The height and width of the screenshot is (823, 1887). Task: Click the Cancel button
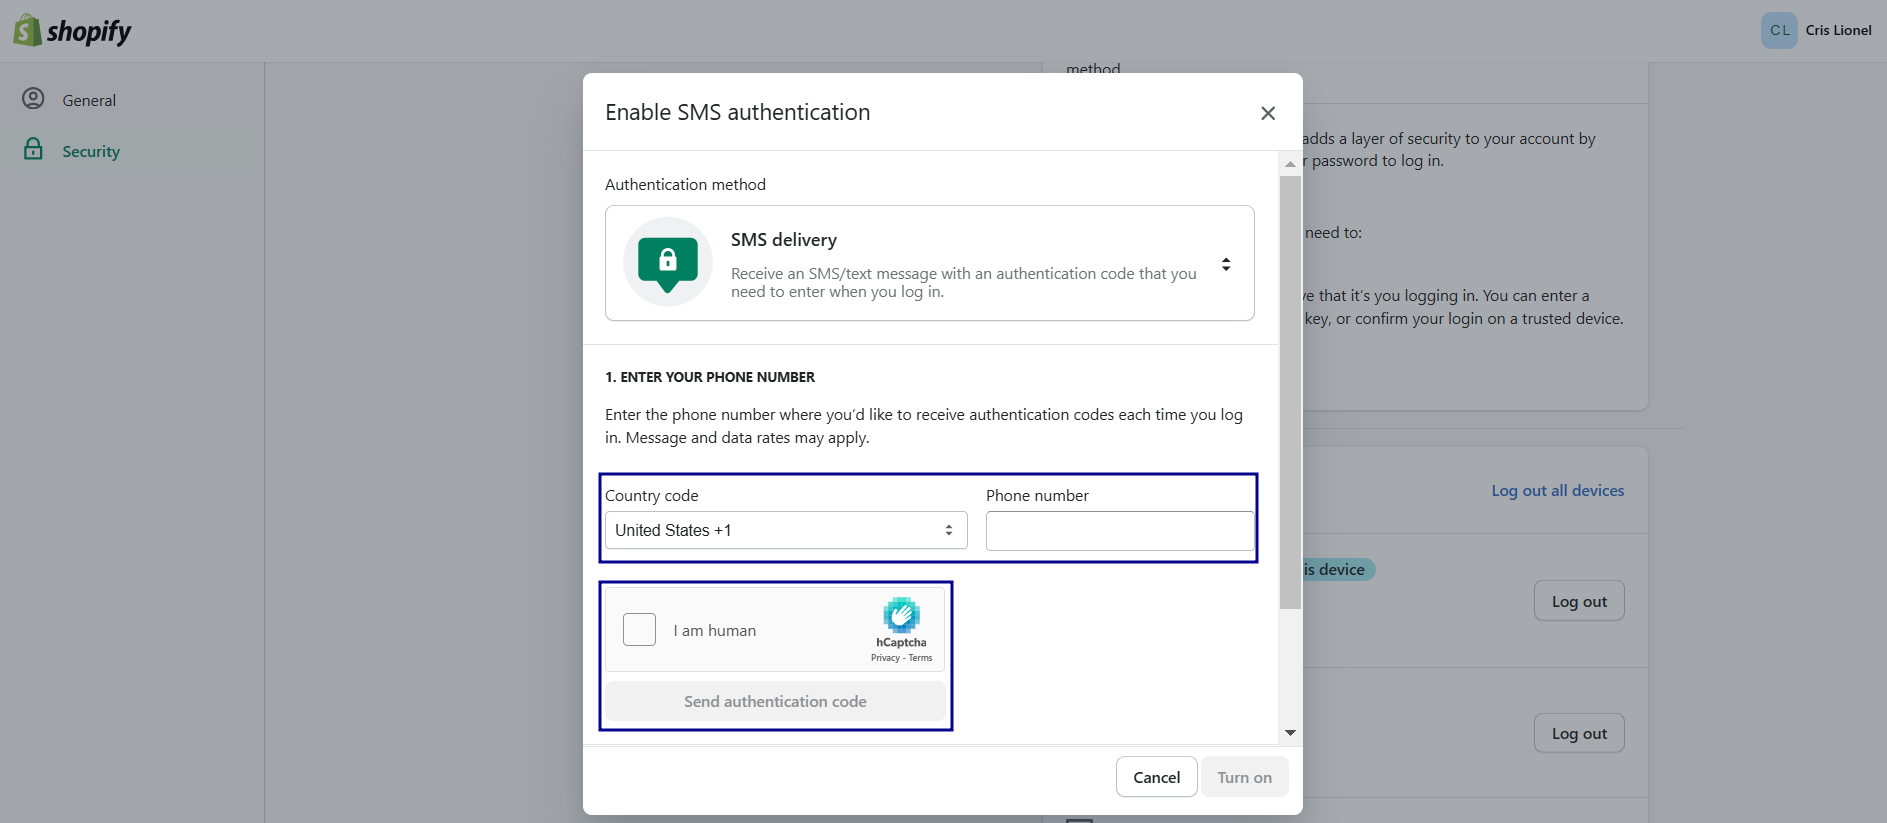(1157, 777)
